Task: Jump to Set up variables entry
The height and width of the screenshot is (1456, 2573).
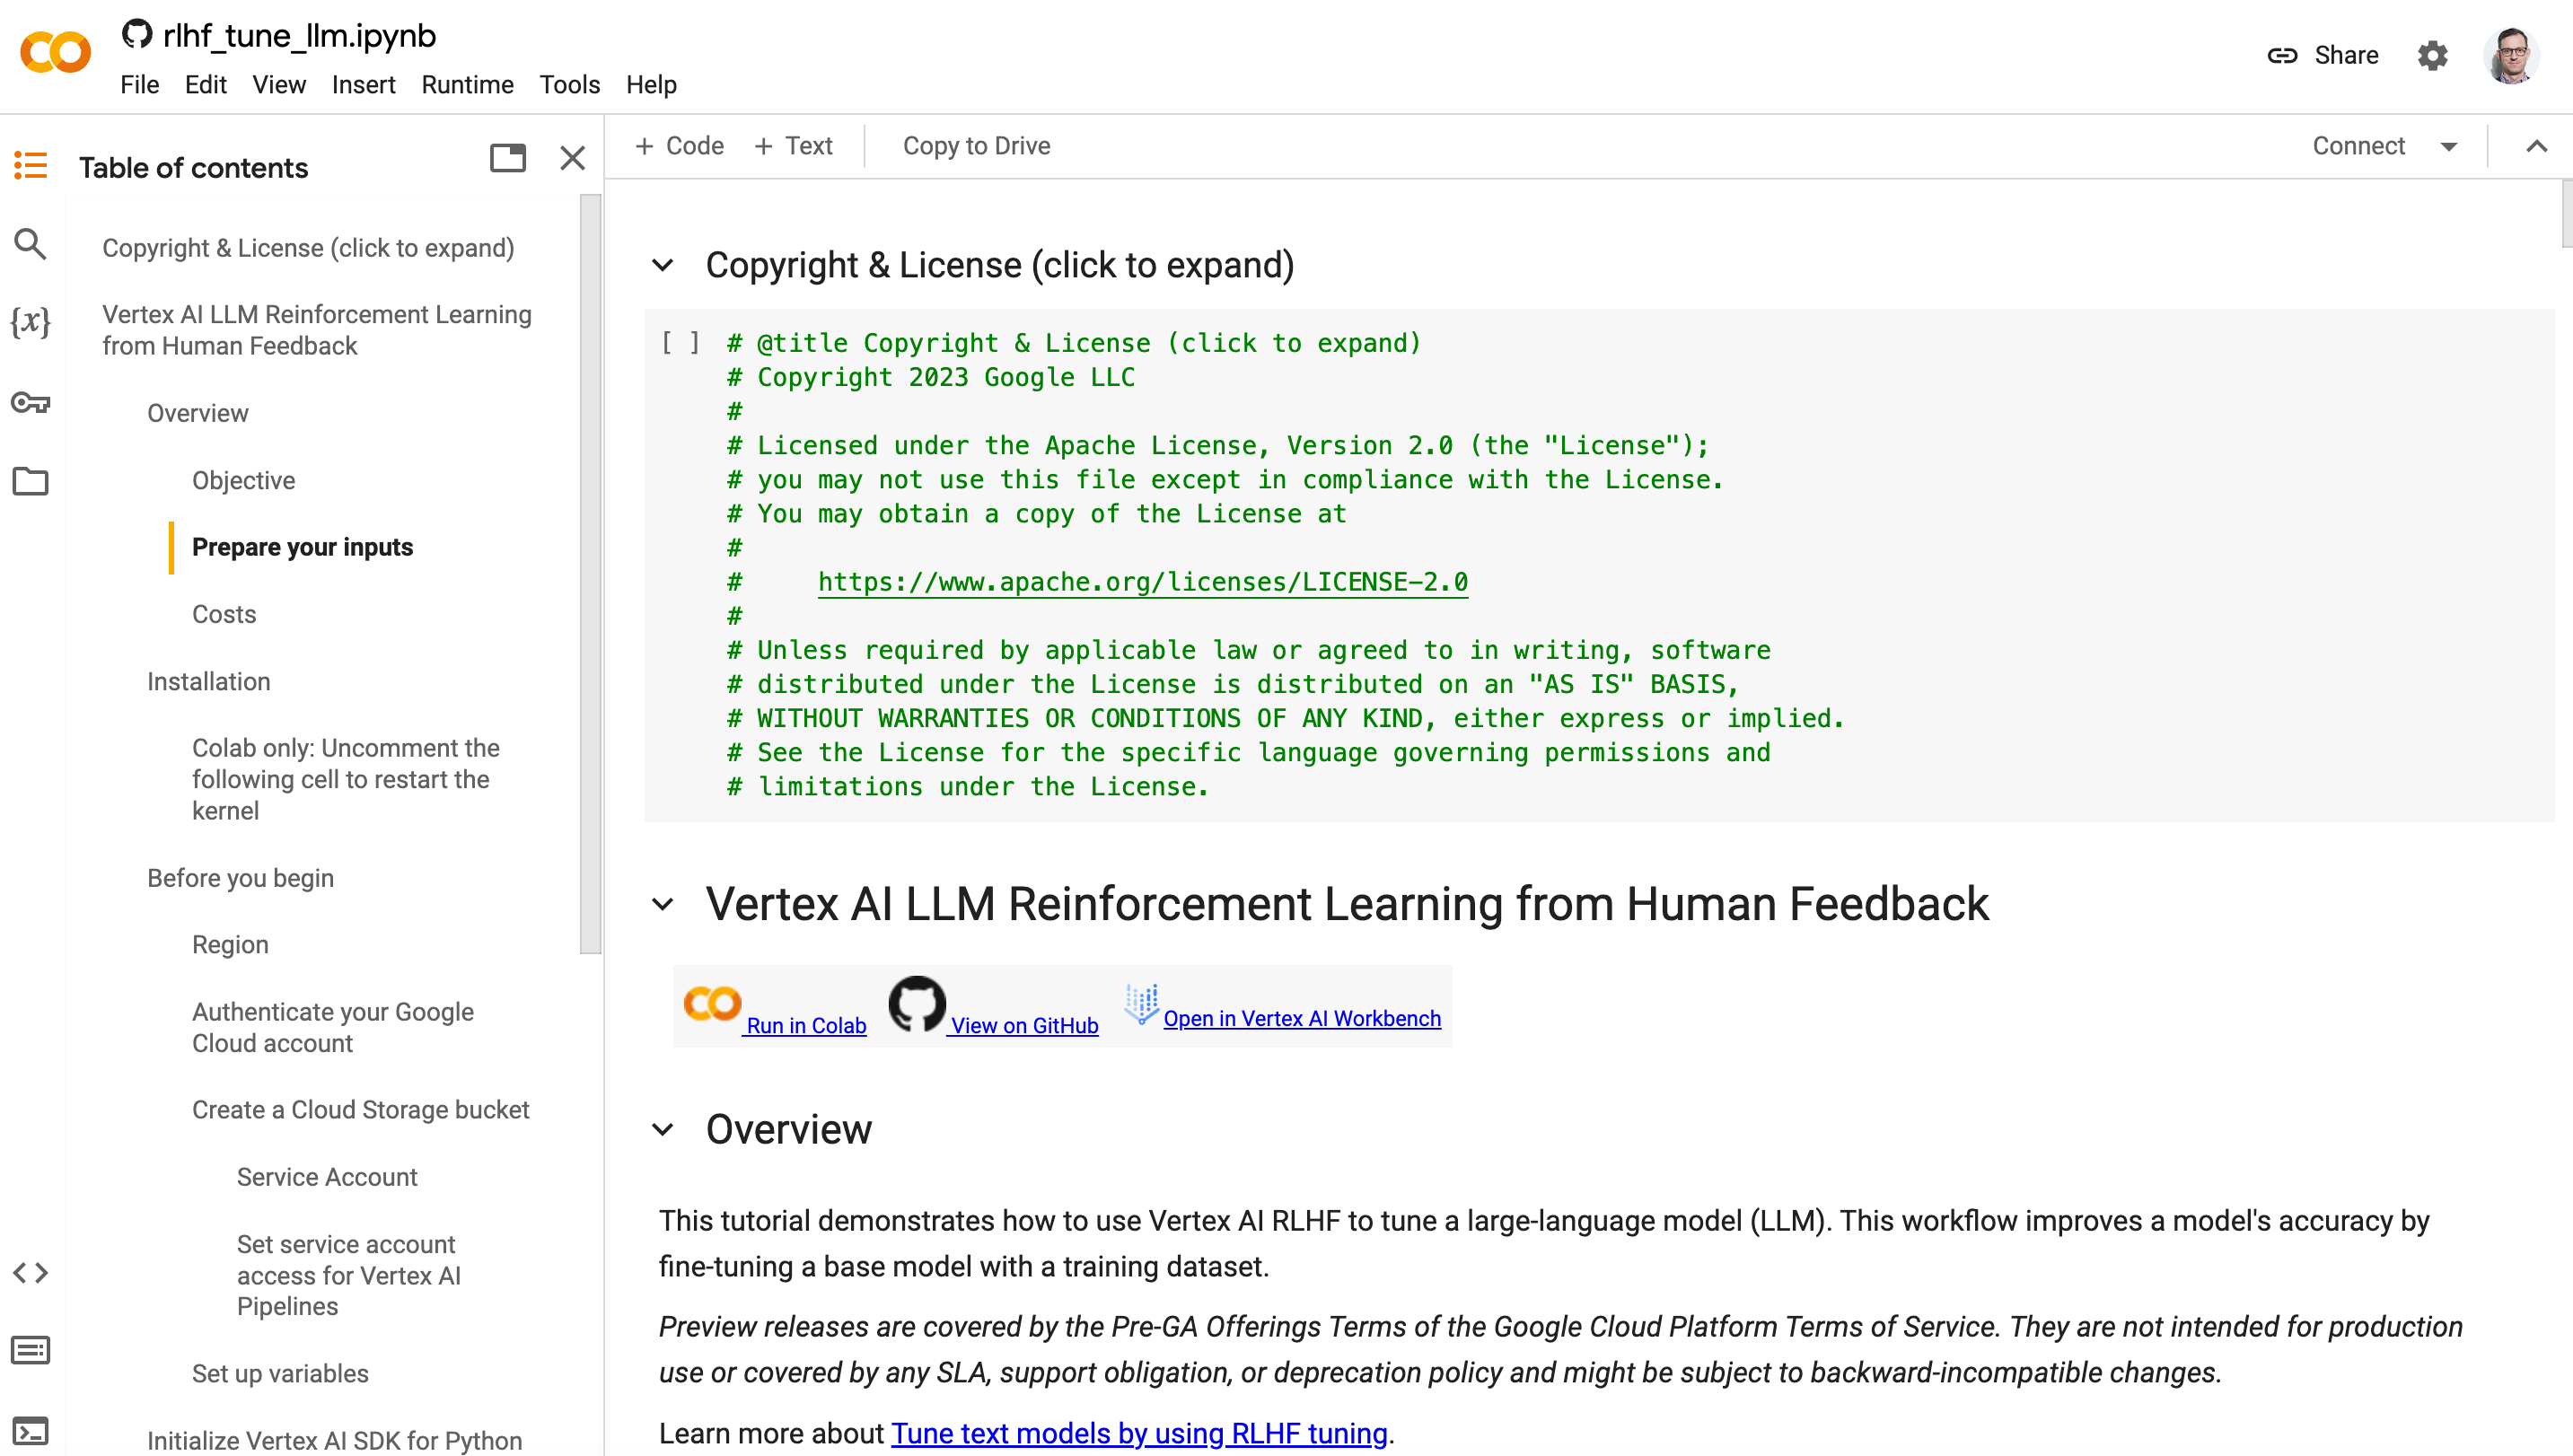Action: [280, 1374]
